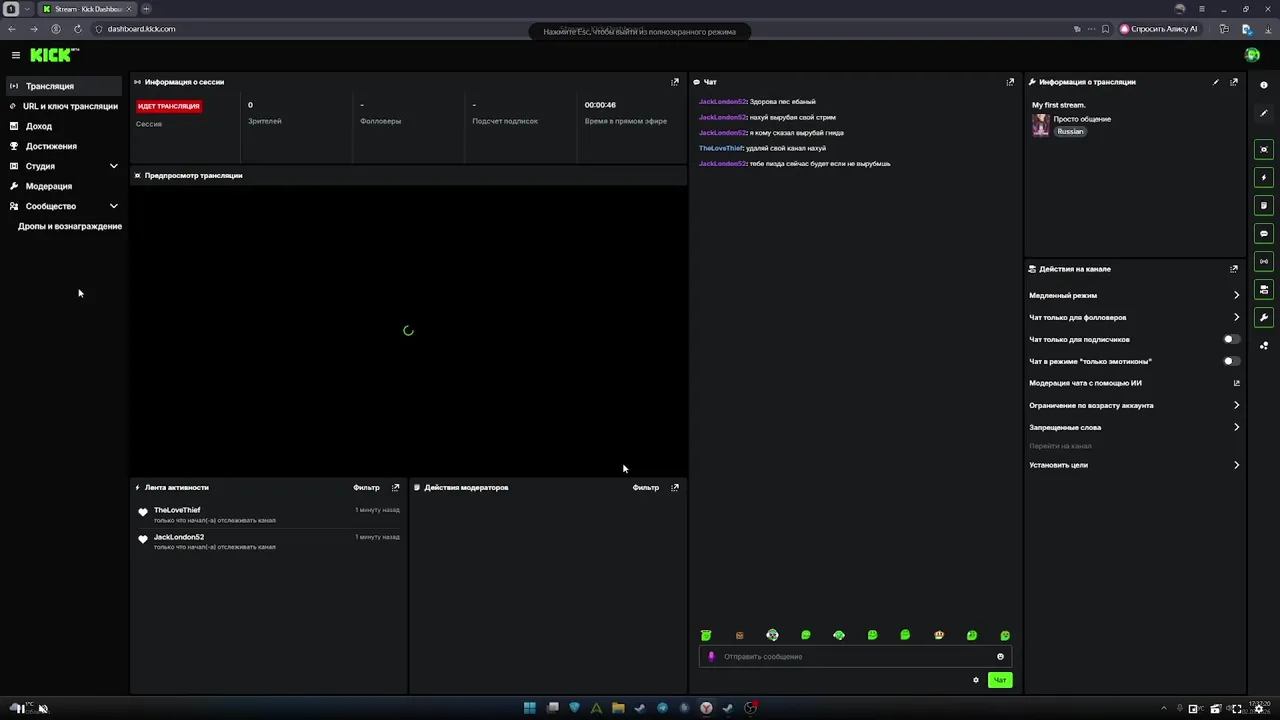Pop out the Информация о сессии panel

click(x=675, y=82)
